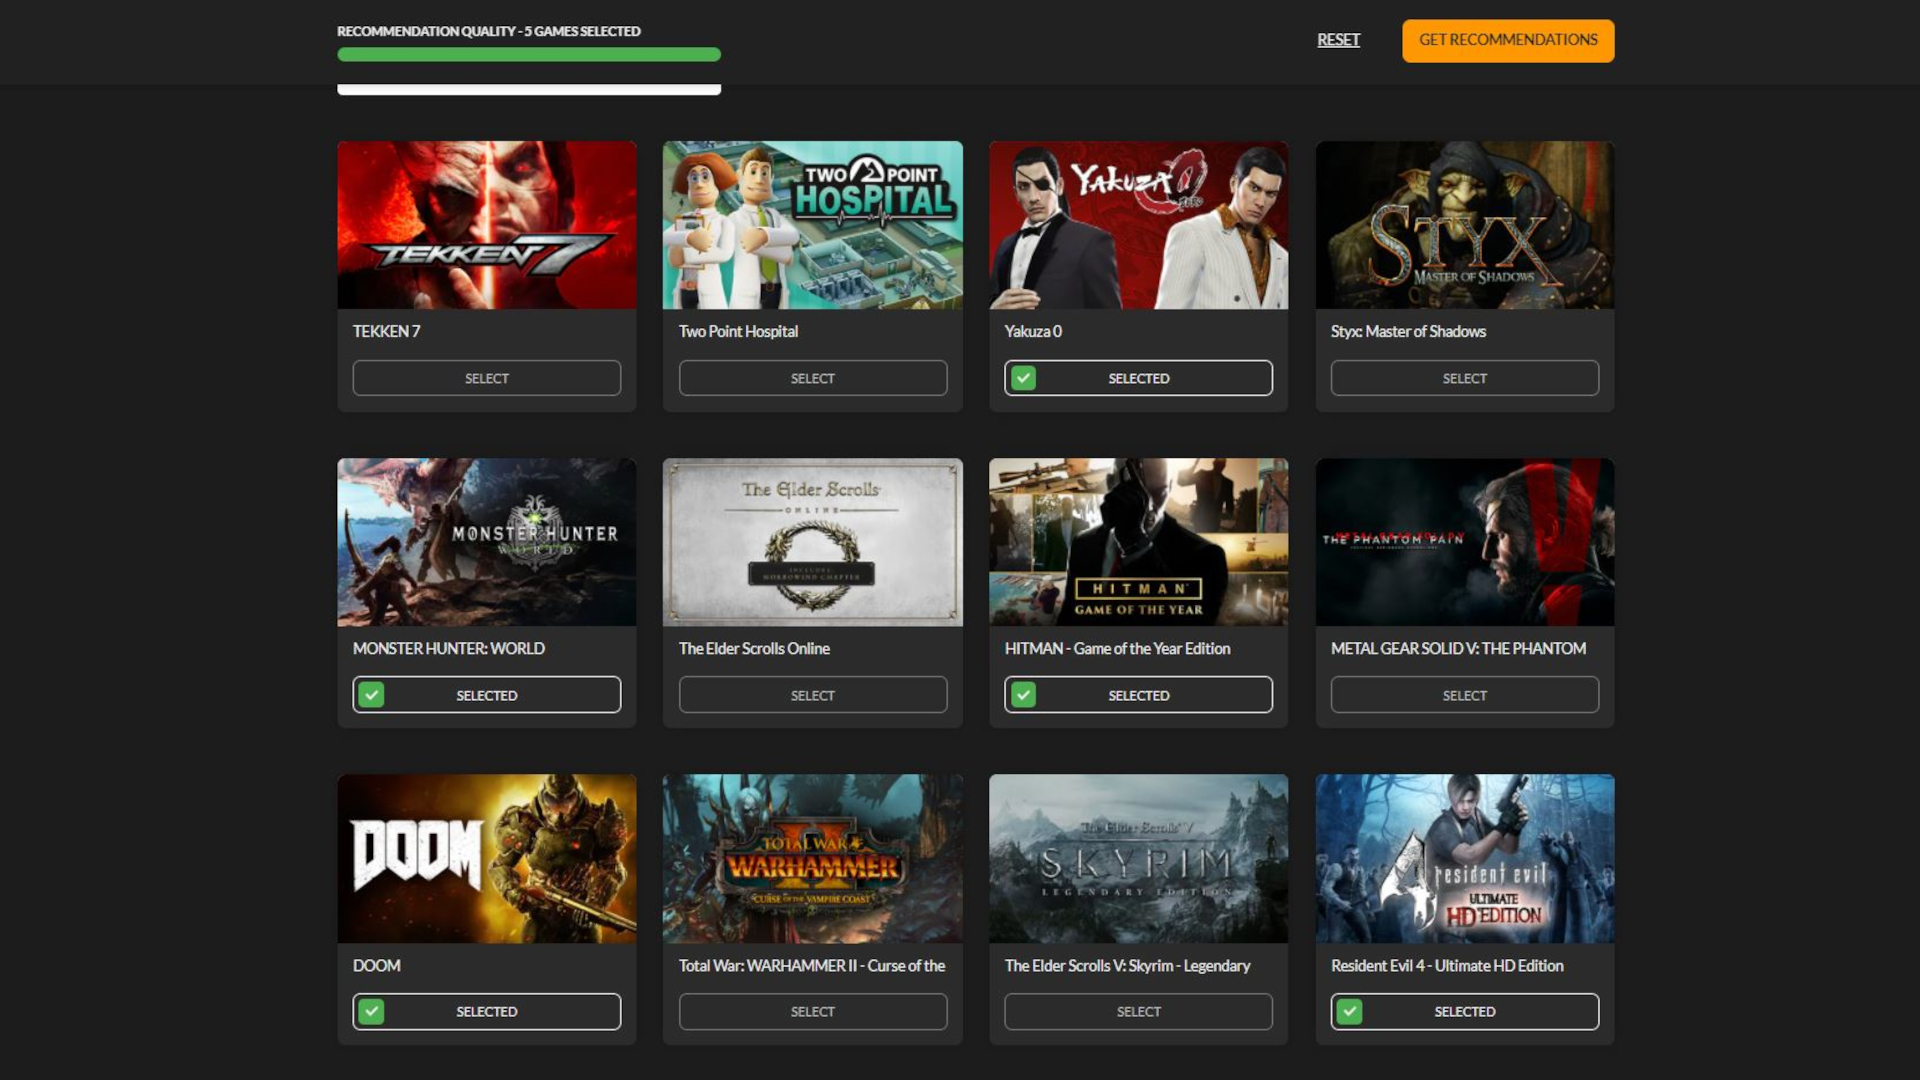The width and height of the screenshot is (1920, 1080).
Task: Open the Two Point Hospital cover image
Action: coord(813,225)
